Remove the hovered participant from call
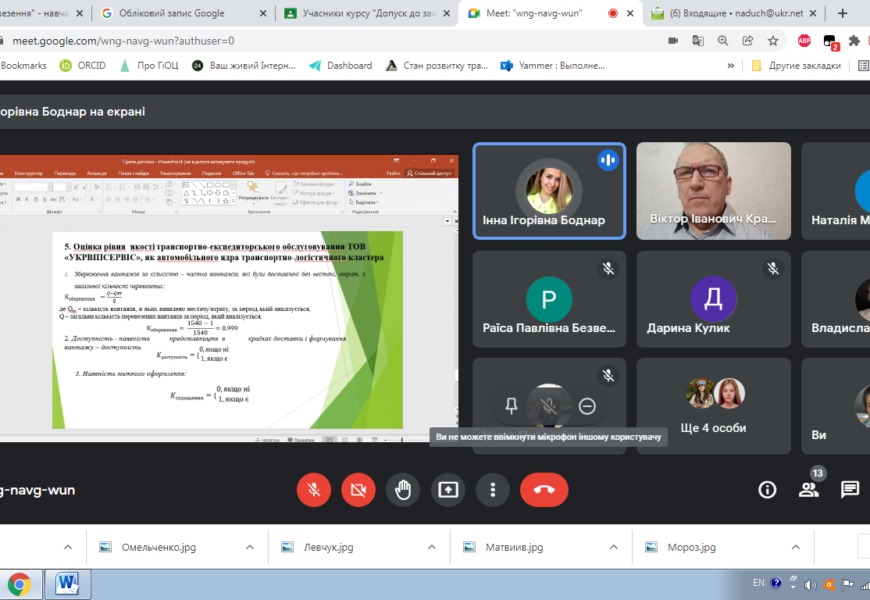This screenshot has width=870, height=600. 587,406
